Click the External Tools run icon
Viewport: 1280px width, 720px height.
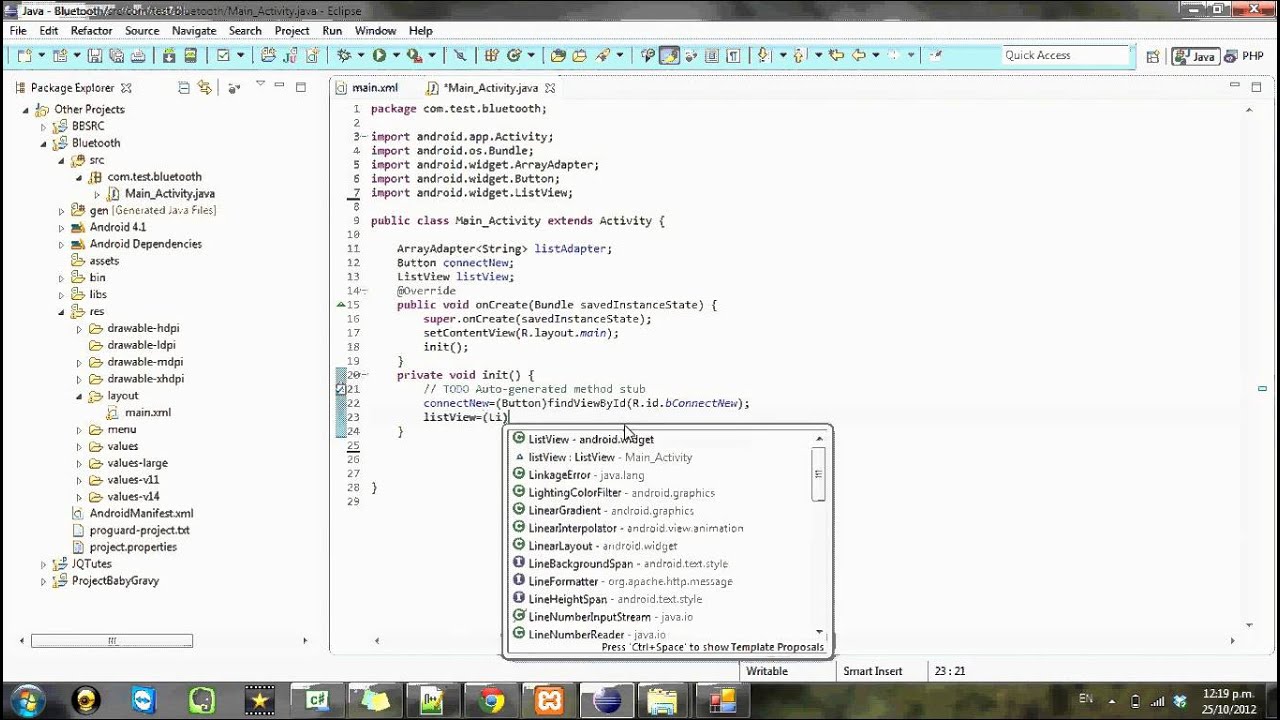(x=414, y=56)
